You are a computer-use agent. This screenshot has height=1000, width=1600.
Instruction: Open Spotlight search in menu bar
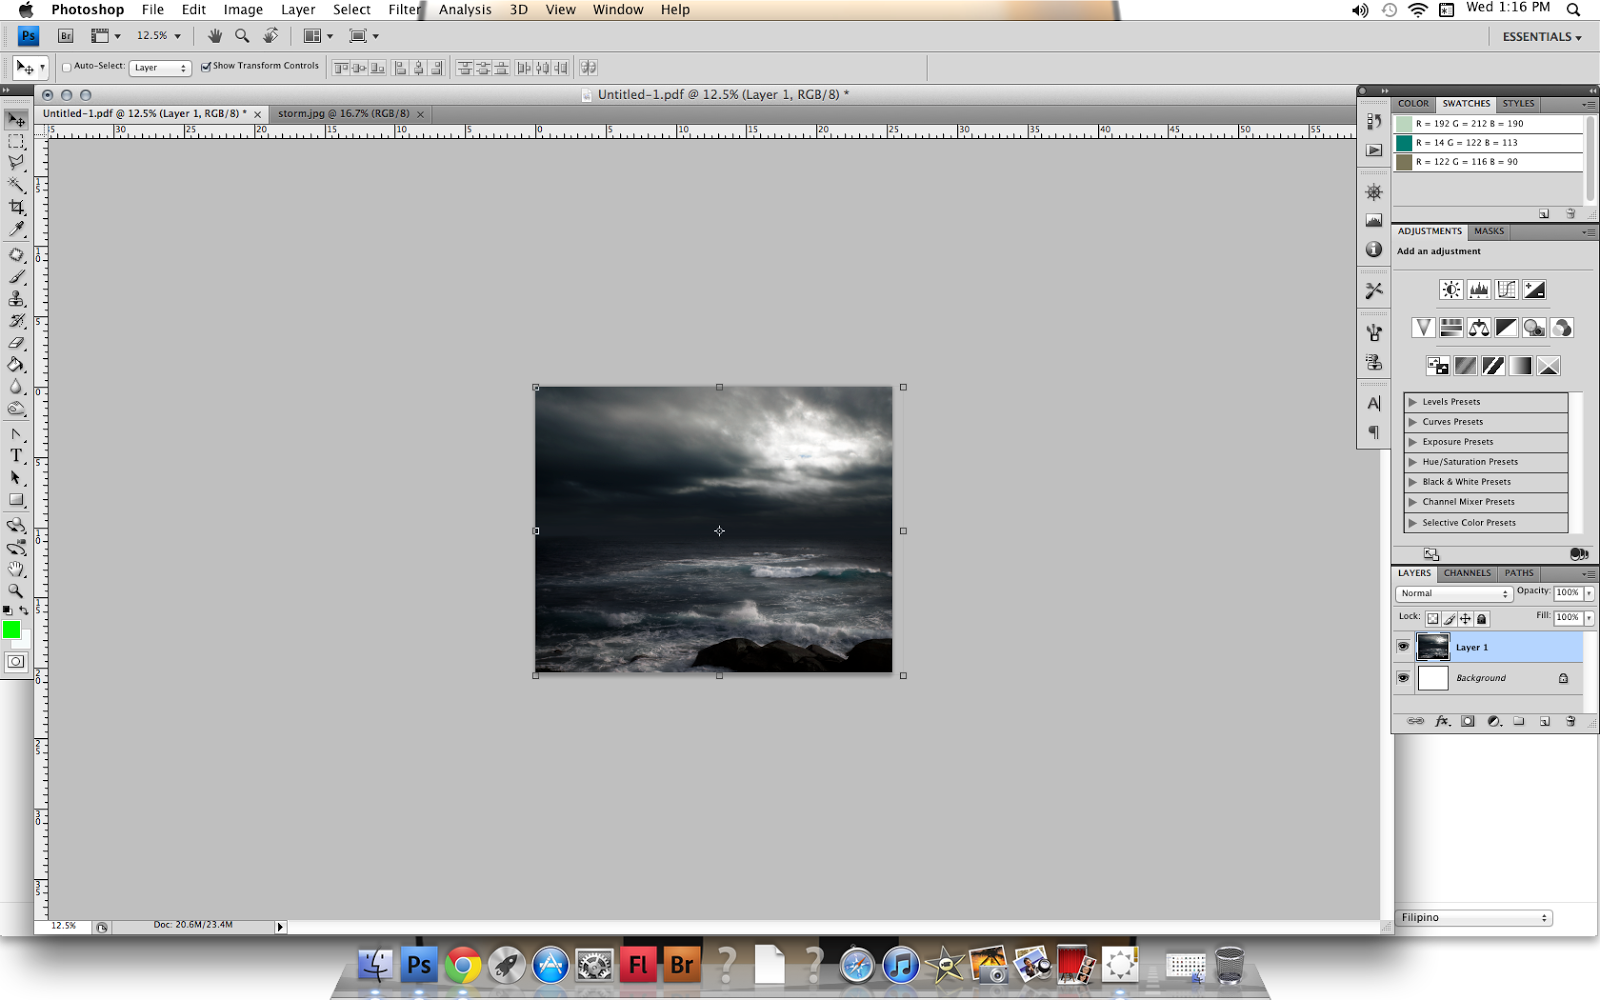(1573, 10)
